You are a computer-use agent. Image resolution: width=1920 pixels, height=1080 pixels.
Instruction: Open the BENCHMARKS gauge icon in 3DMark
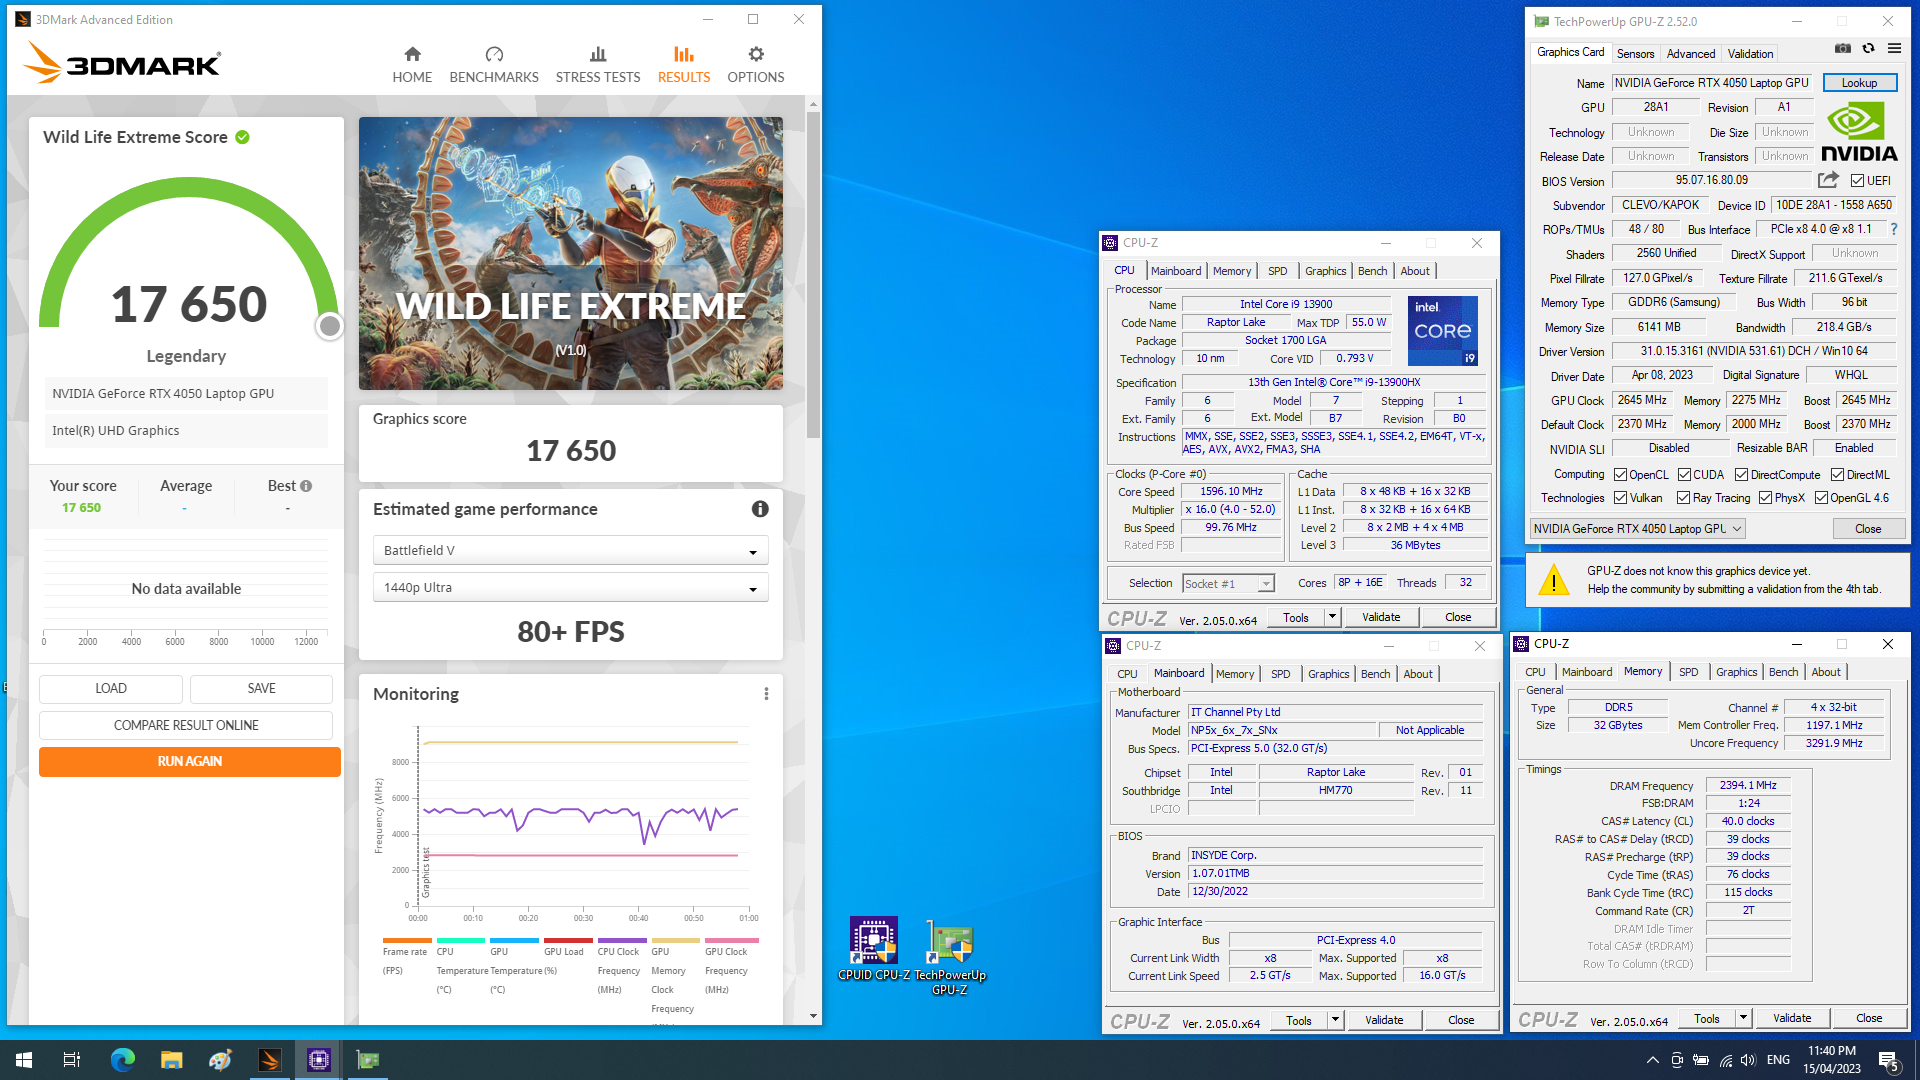494,54
